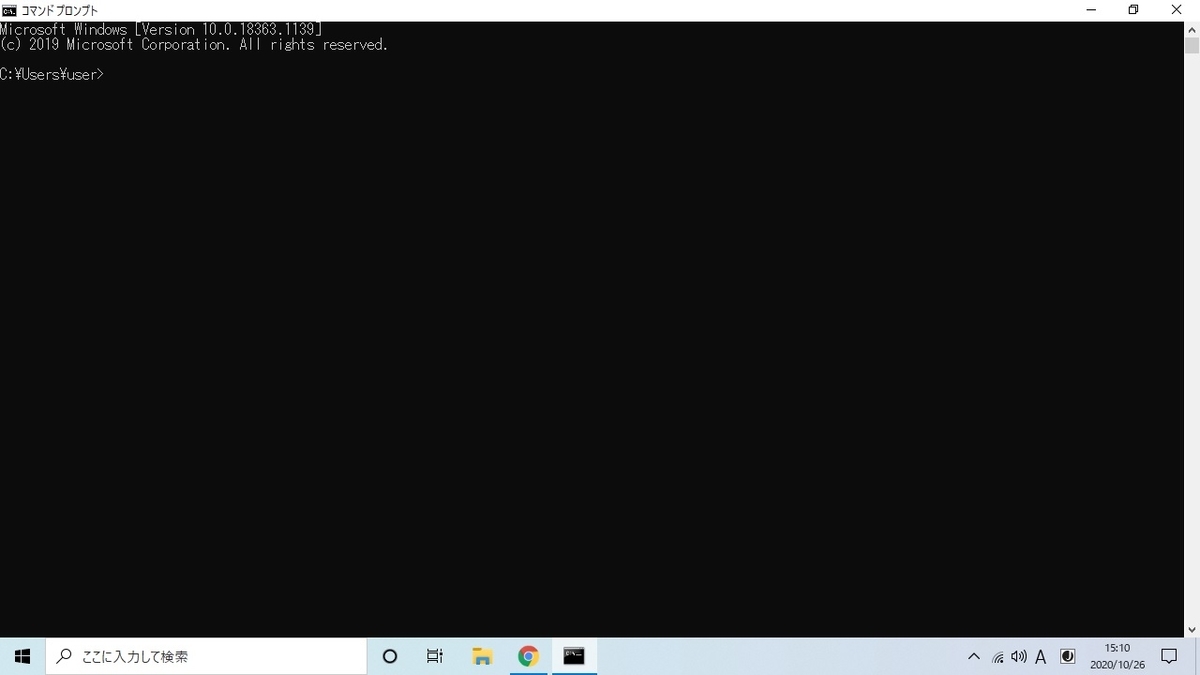The height and width of the screenshot is (675, 1200).
Task: Click the '(c) 2019 Microsoft Corporation' line
Action: (x=194, y=44)
